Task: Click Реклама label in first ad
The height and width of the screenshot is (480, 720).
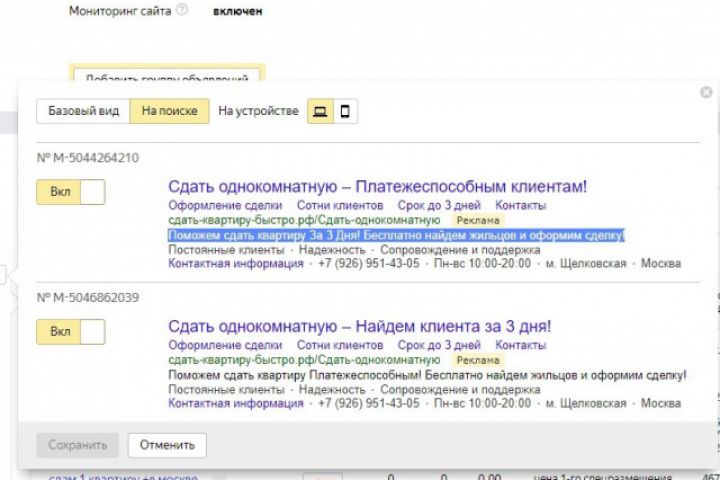Action: pyautogui.click(x=478, y=220)
